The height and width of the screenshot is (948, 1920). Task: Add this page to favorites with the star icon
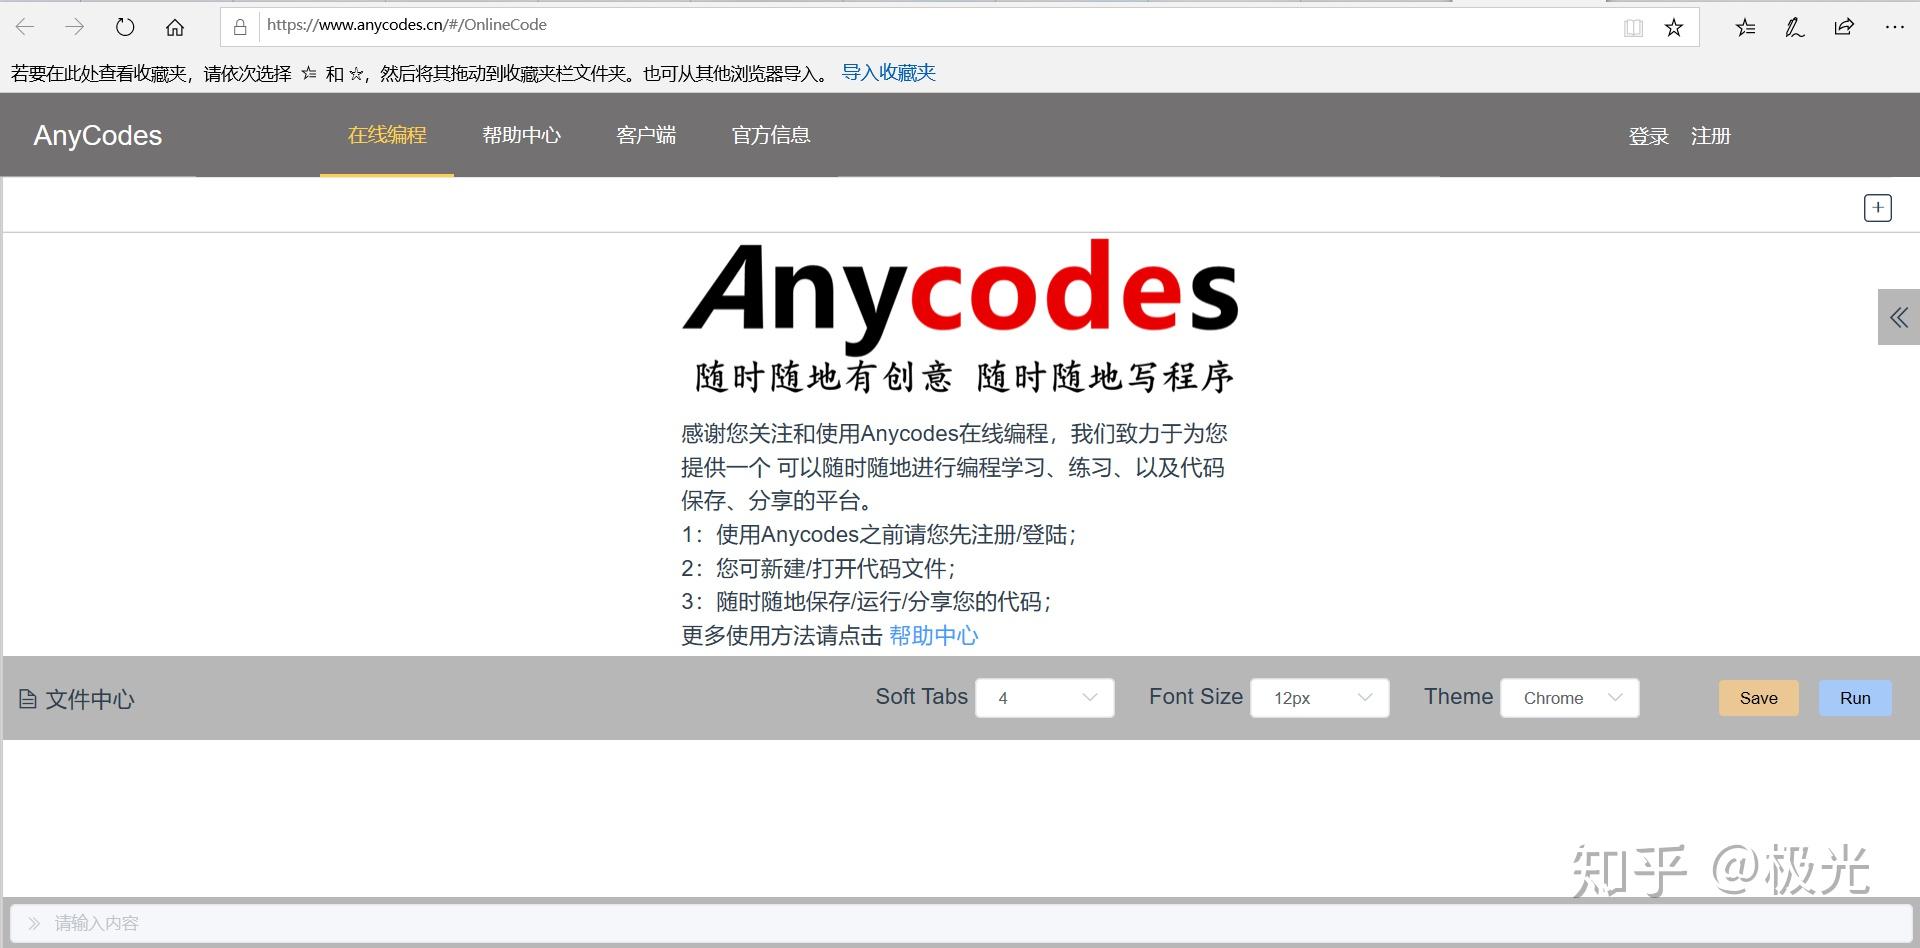pyautogui.click(x=1674, y=27)
